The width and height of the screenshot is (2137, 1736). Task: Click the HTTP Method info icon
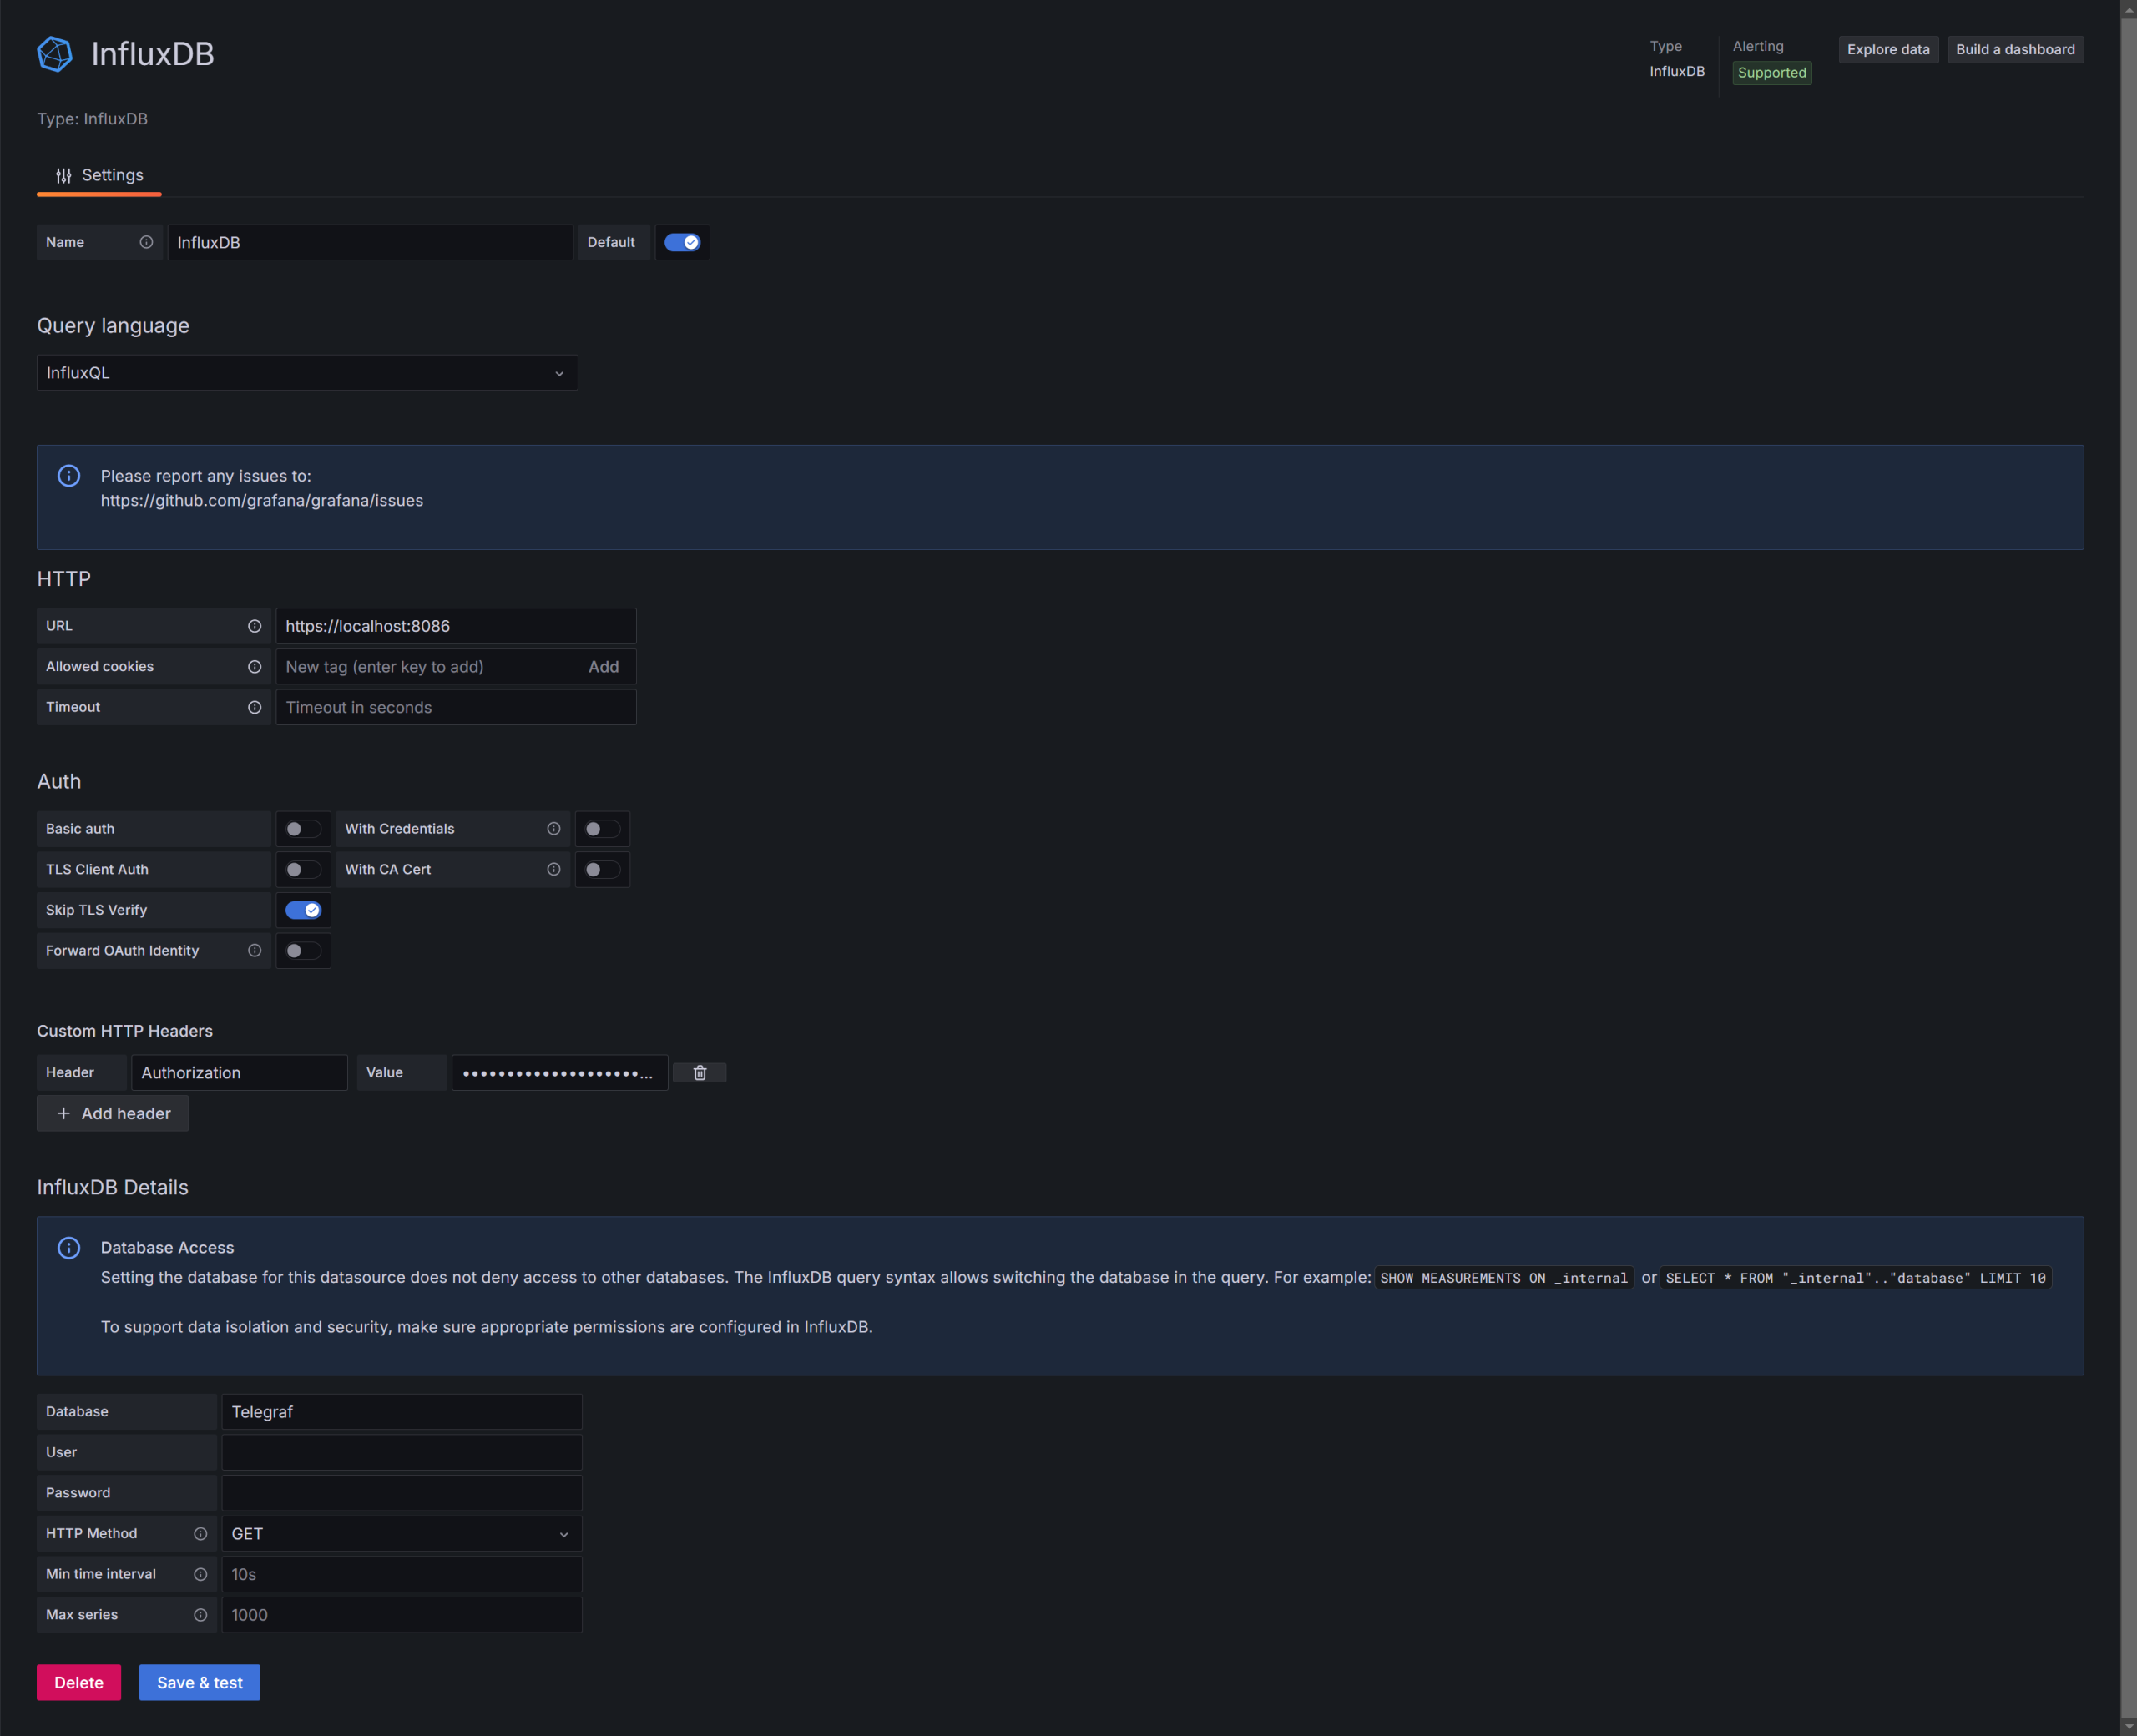click(201, 1534)
